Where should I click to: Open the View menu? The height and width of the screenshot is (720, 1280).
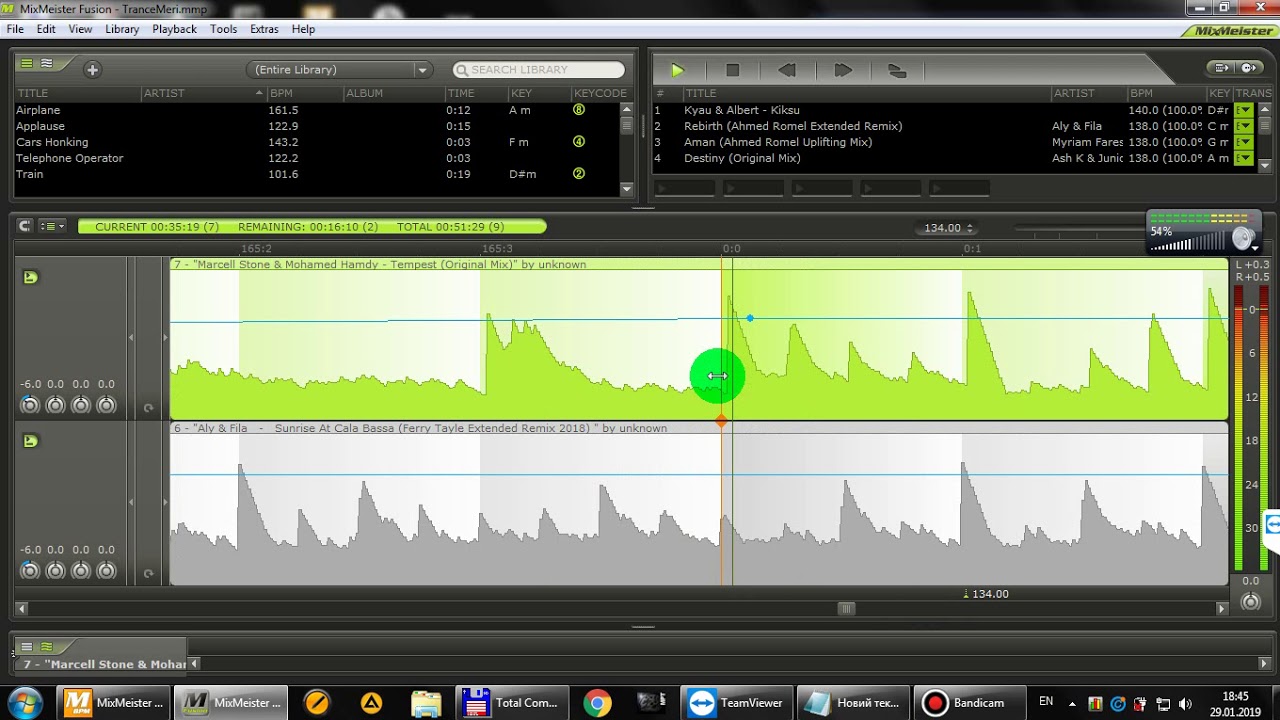pyautogui.click(x=80, y=29)
